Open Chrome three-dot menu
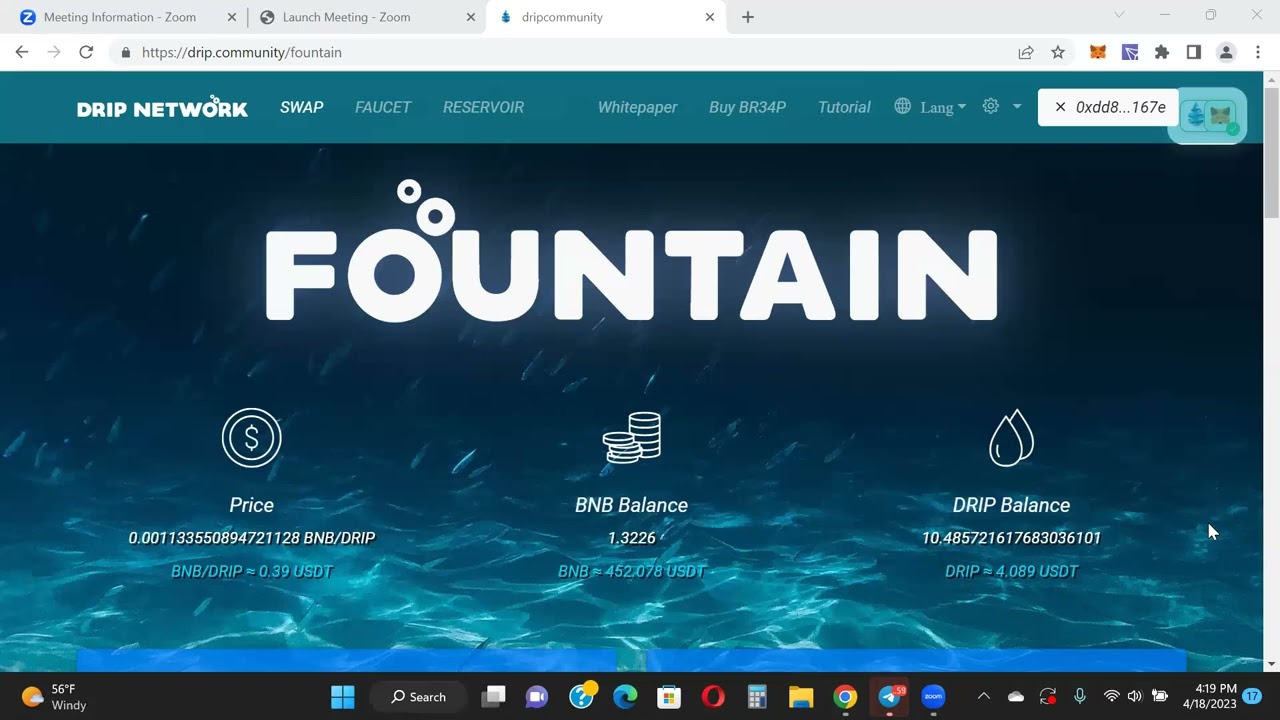1280x720 pixels. pos(1258,52)
